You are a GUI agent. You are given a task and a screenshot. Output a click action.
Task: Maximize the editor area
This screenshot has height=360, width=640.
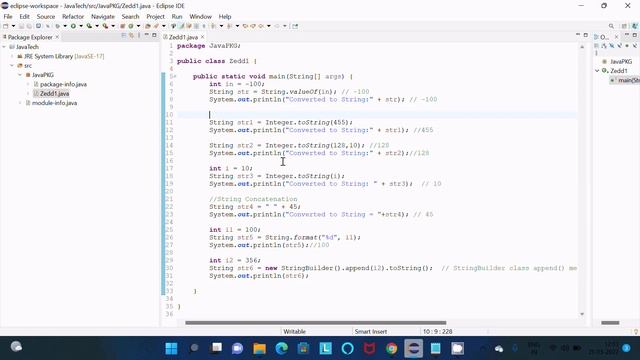[586, 36]
